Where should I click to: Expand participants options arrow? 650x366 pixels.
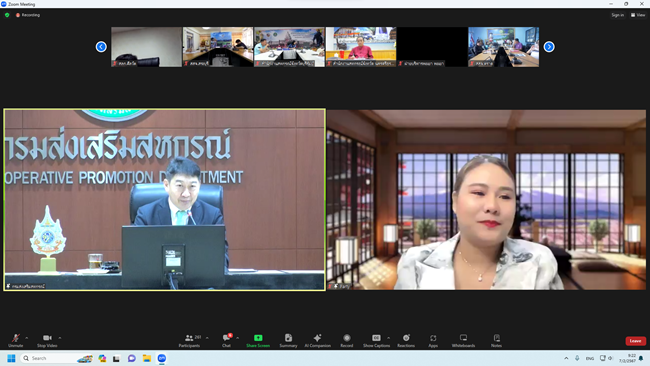207,338
